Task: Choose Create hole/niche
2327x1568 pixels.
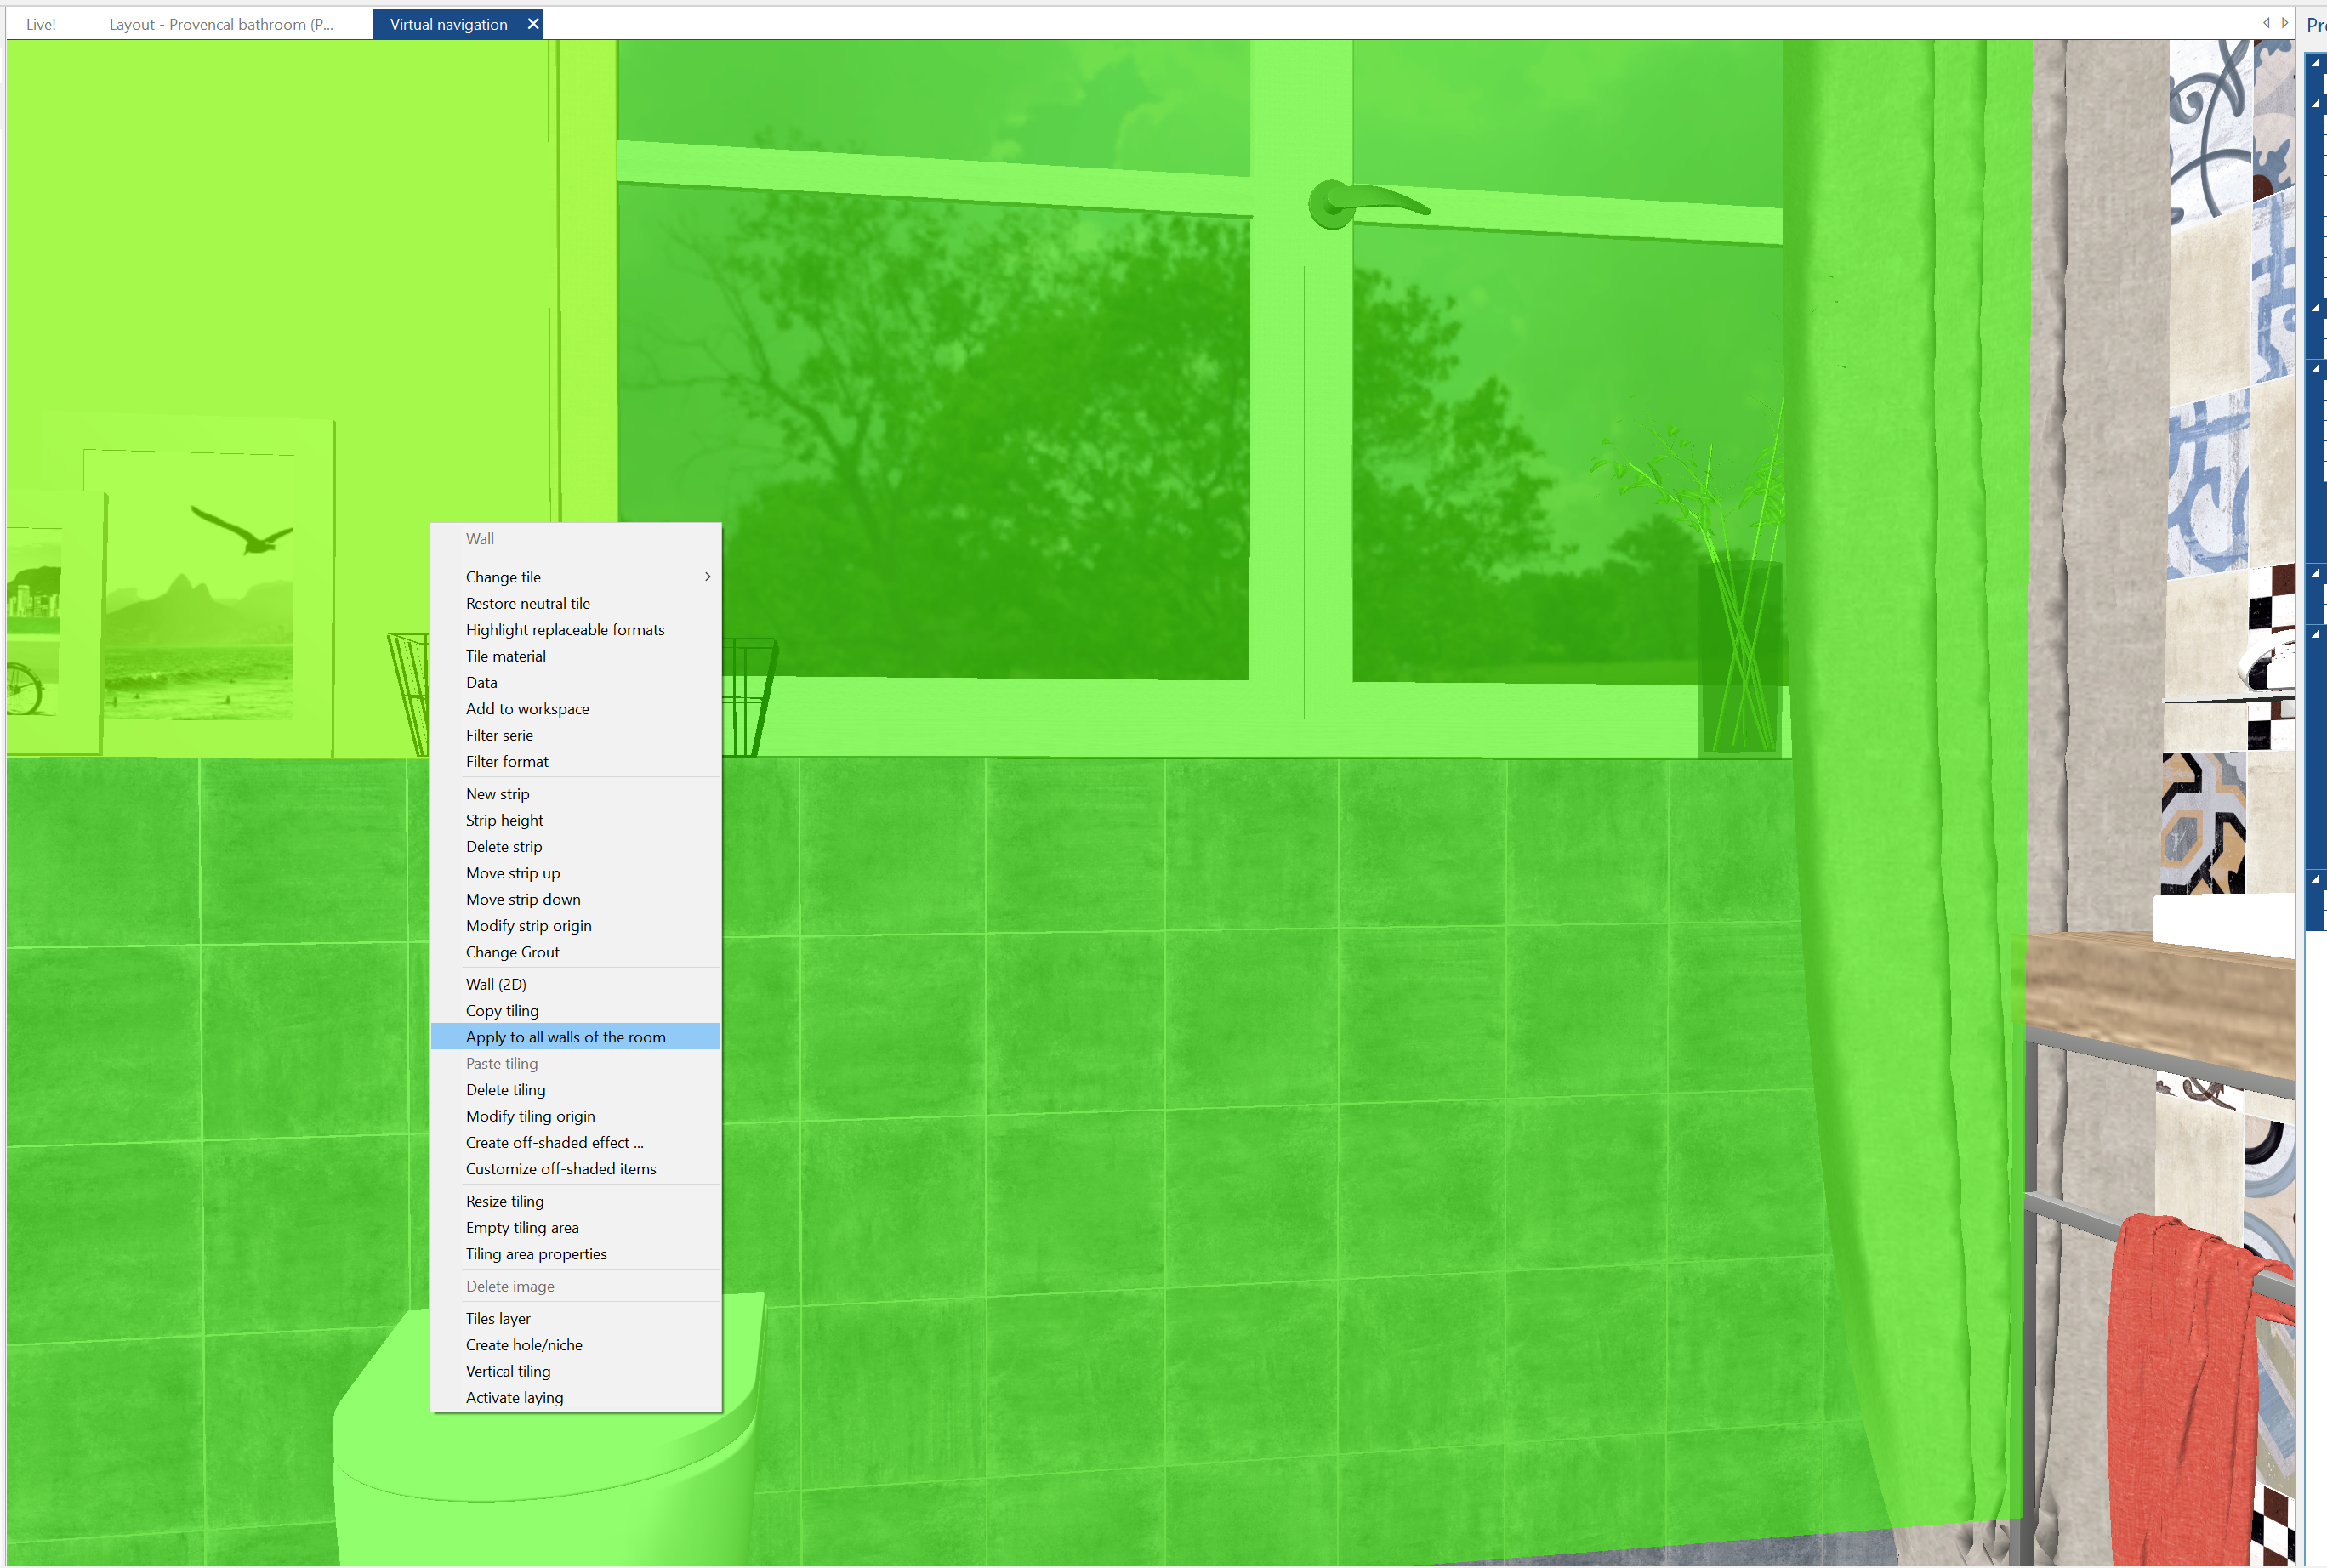Action: coord(575,1345)
